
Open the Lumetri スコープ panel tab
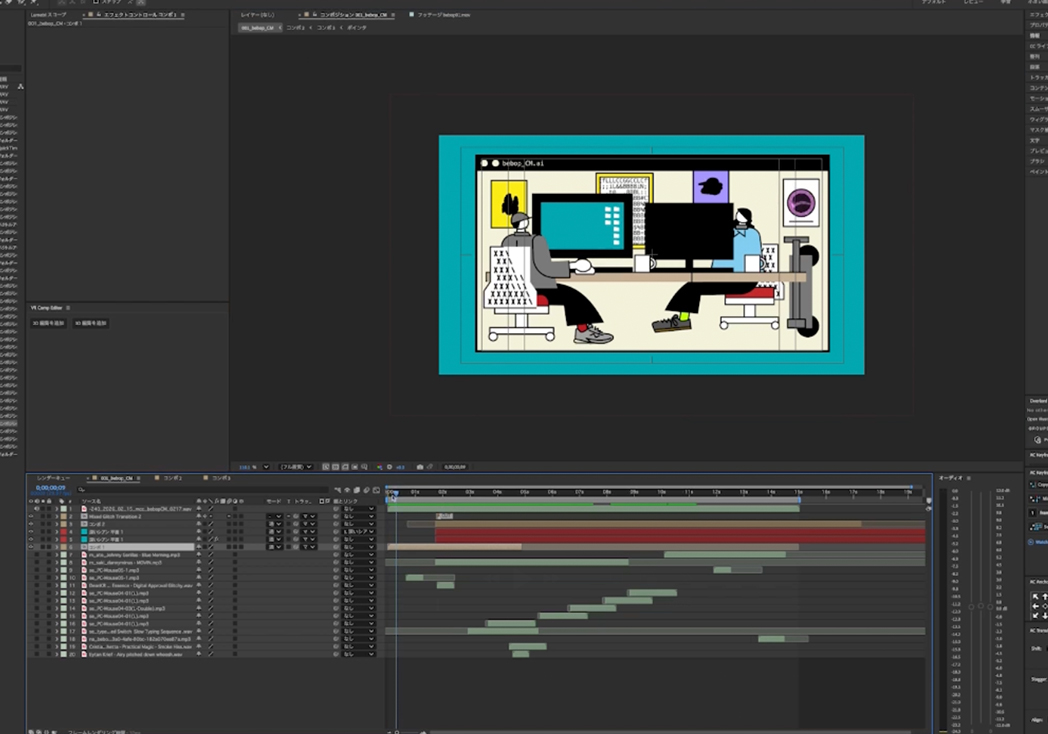48,16
